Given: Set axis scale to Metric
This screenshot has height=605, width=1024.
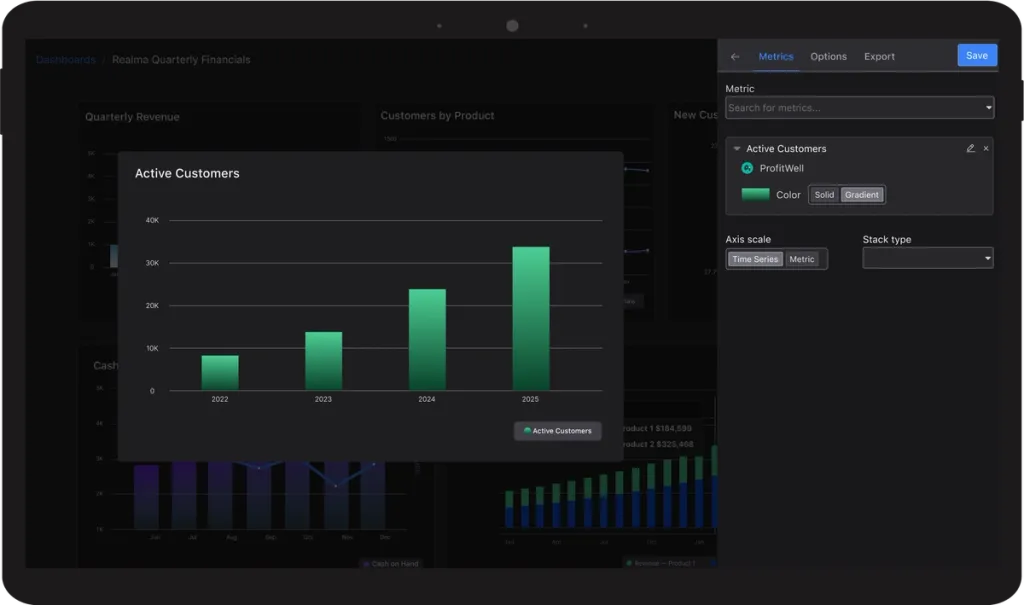Looking at the screenshot, I should [802, 259].
